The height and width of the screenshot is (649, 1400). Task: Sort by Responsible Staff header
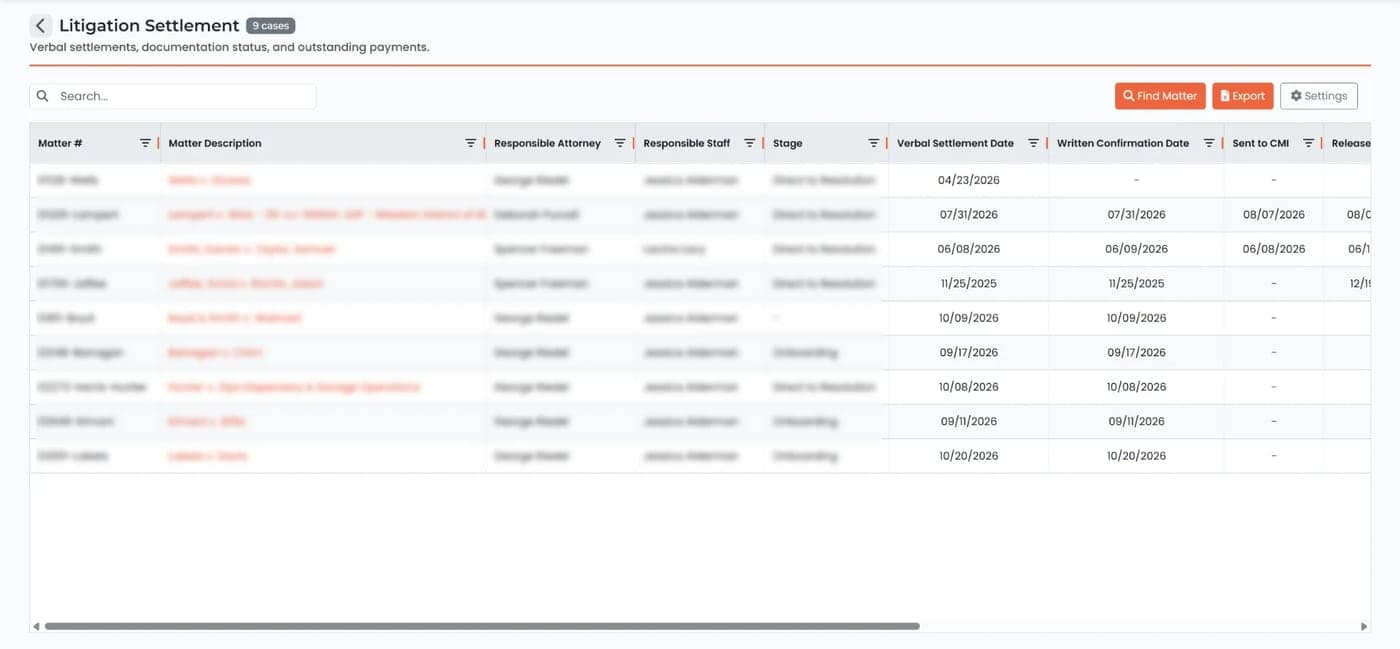coord(687,143)
